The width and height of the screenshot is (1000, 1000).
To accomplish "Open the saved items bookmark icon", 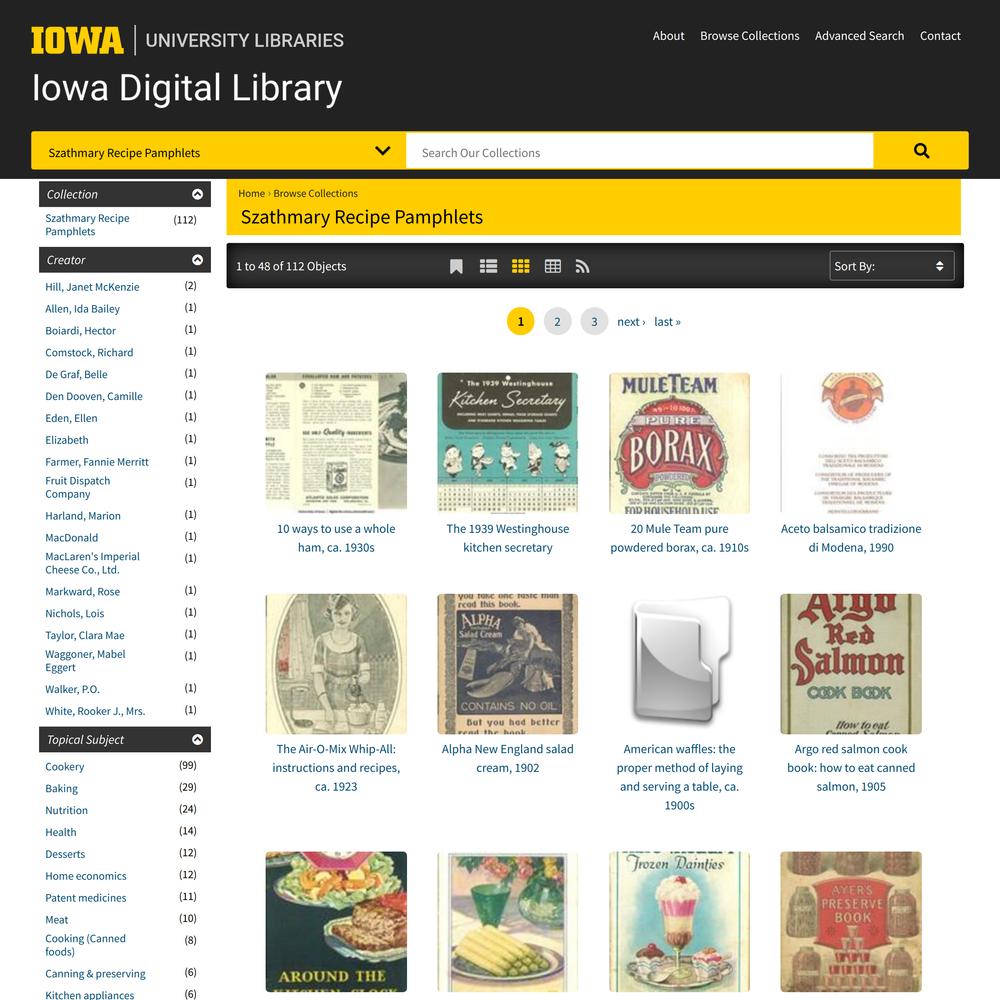I will [456, 266].
